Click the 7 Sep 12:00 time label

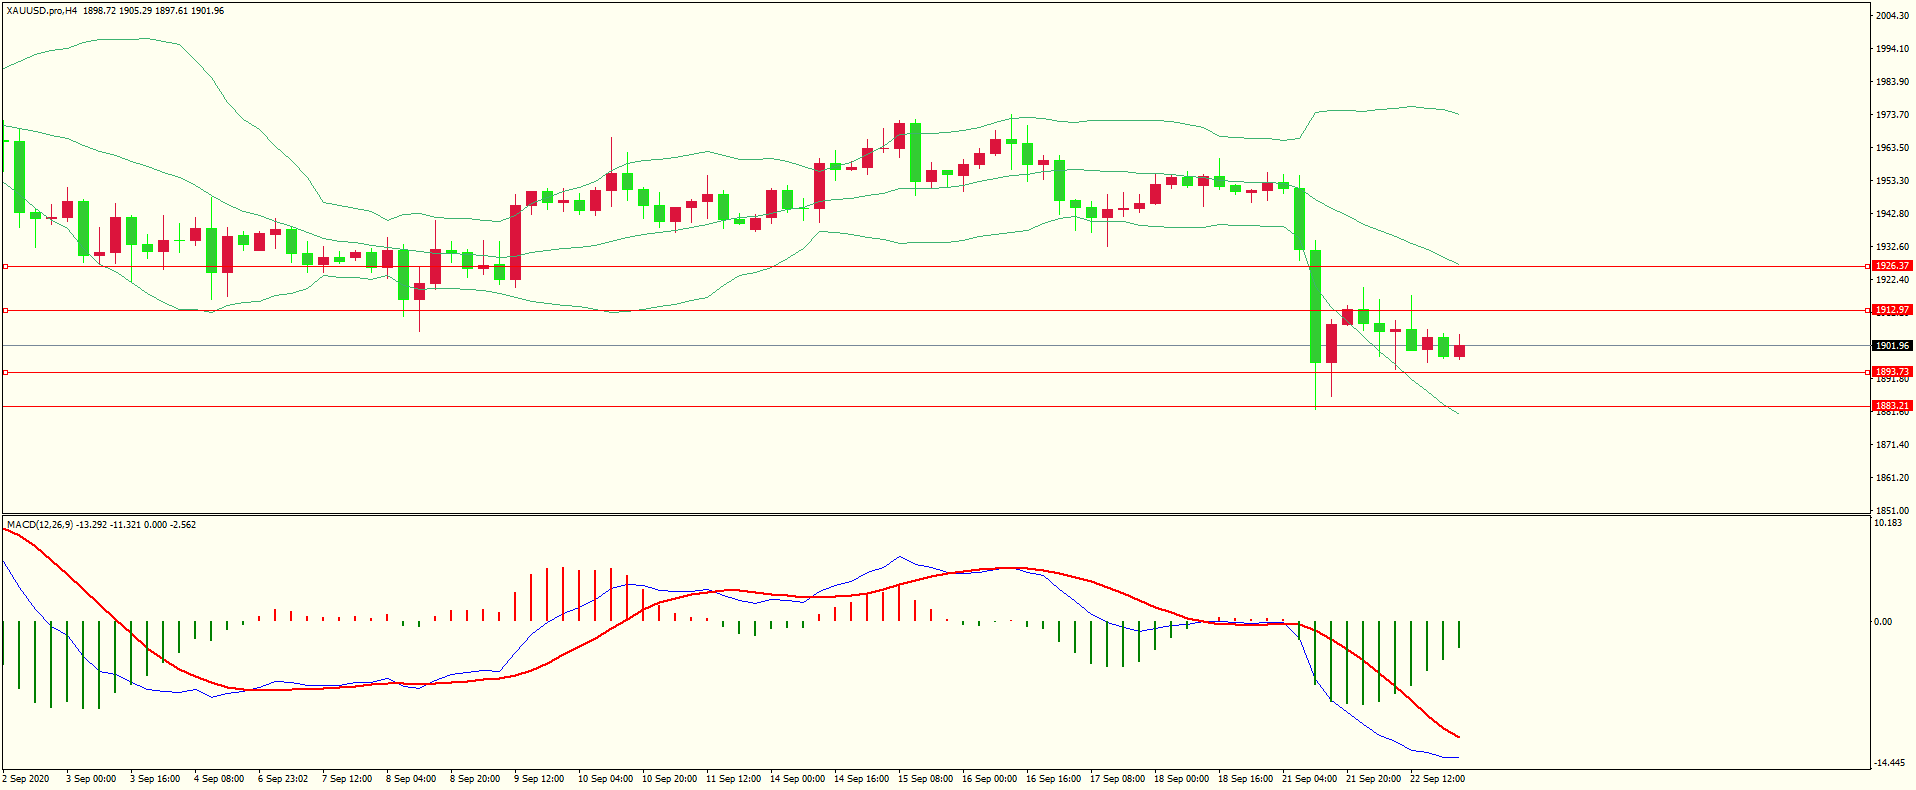coord(347,778)
